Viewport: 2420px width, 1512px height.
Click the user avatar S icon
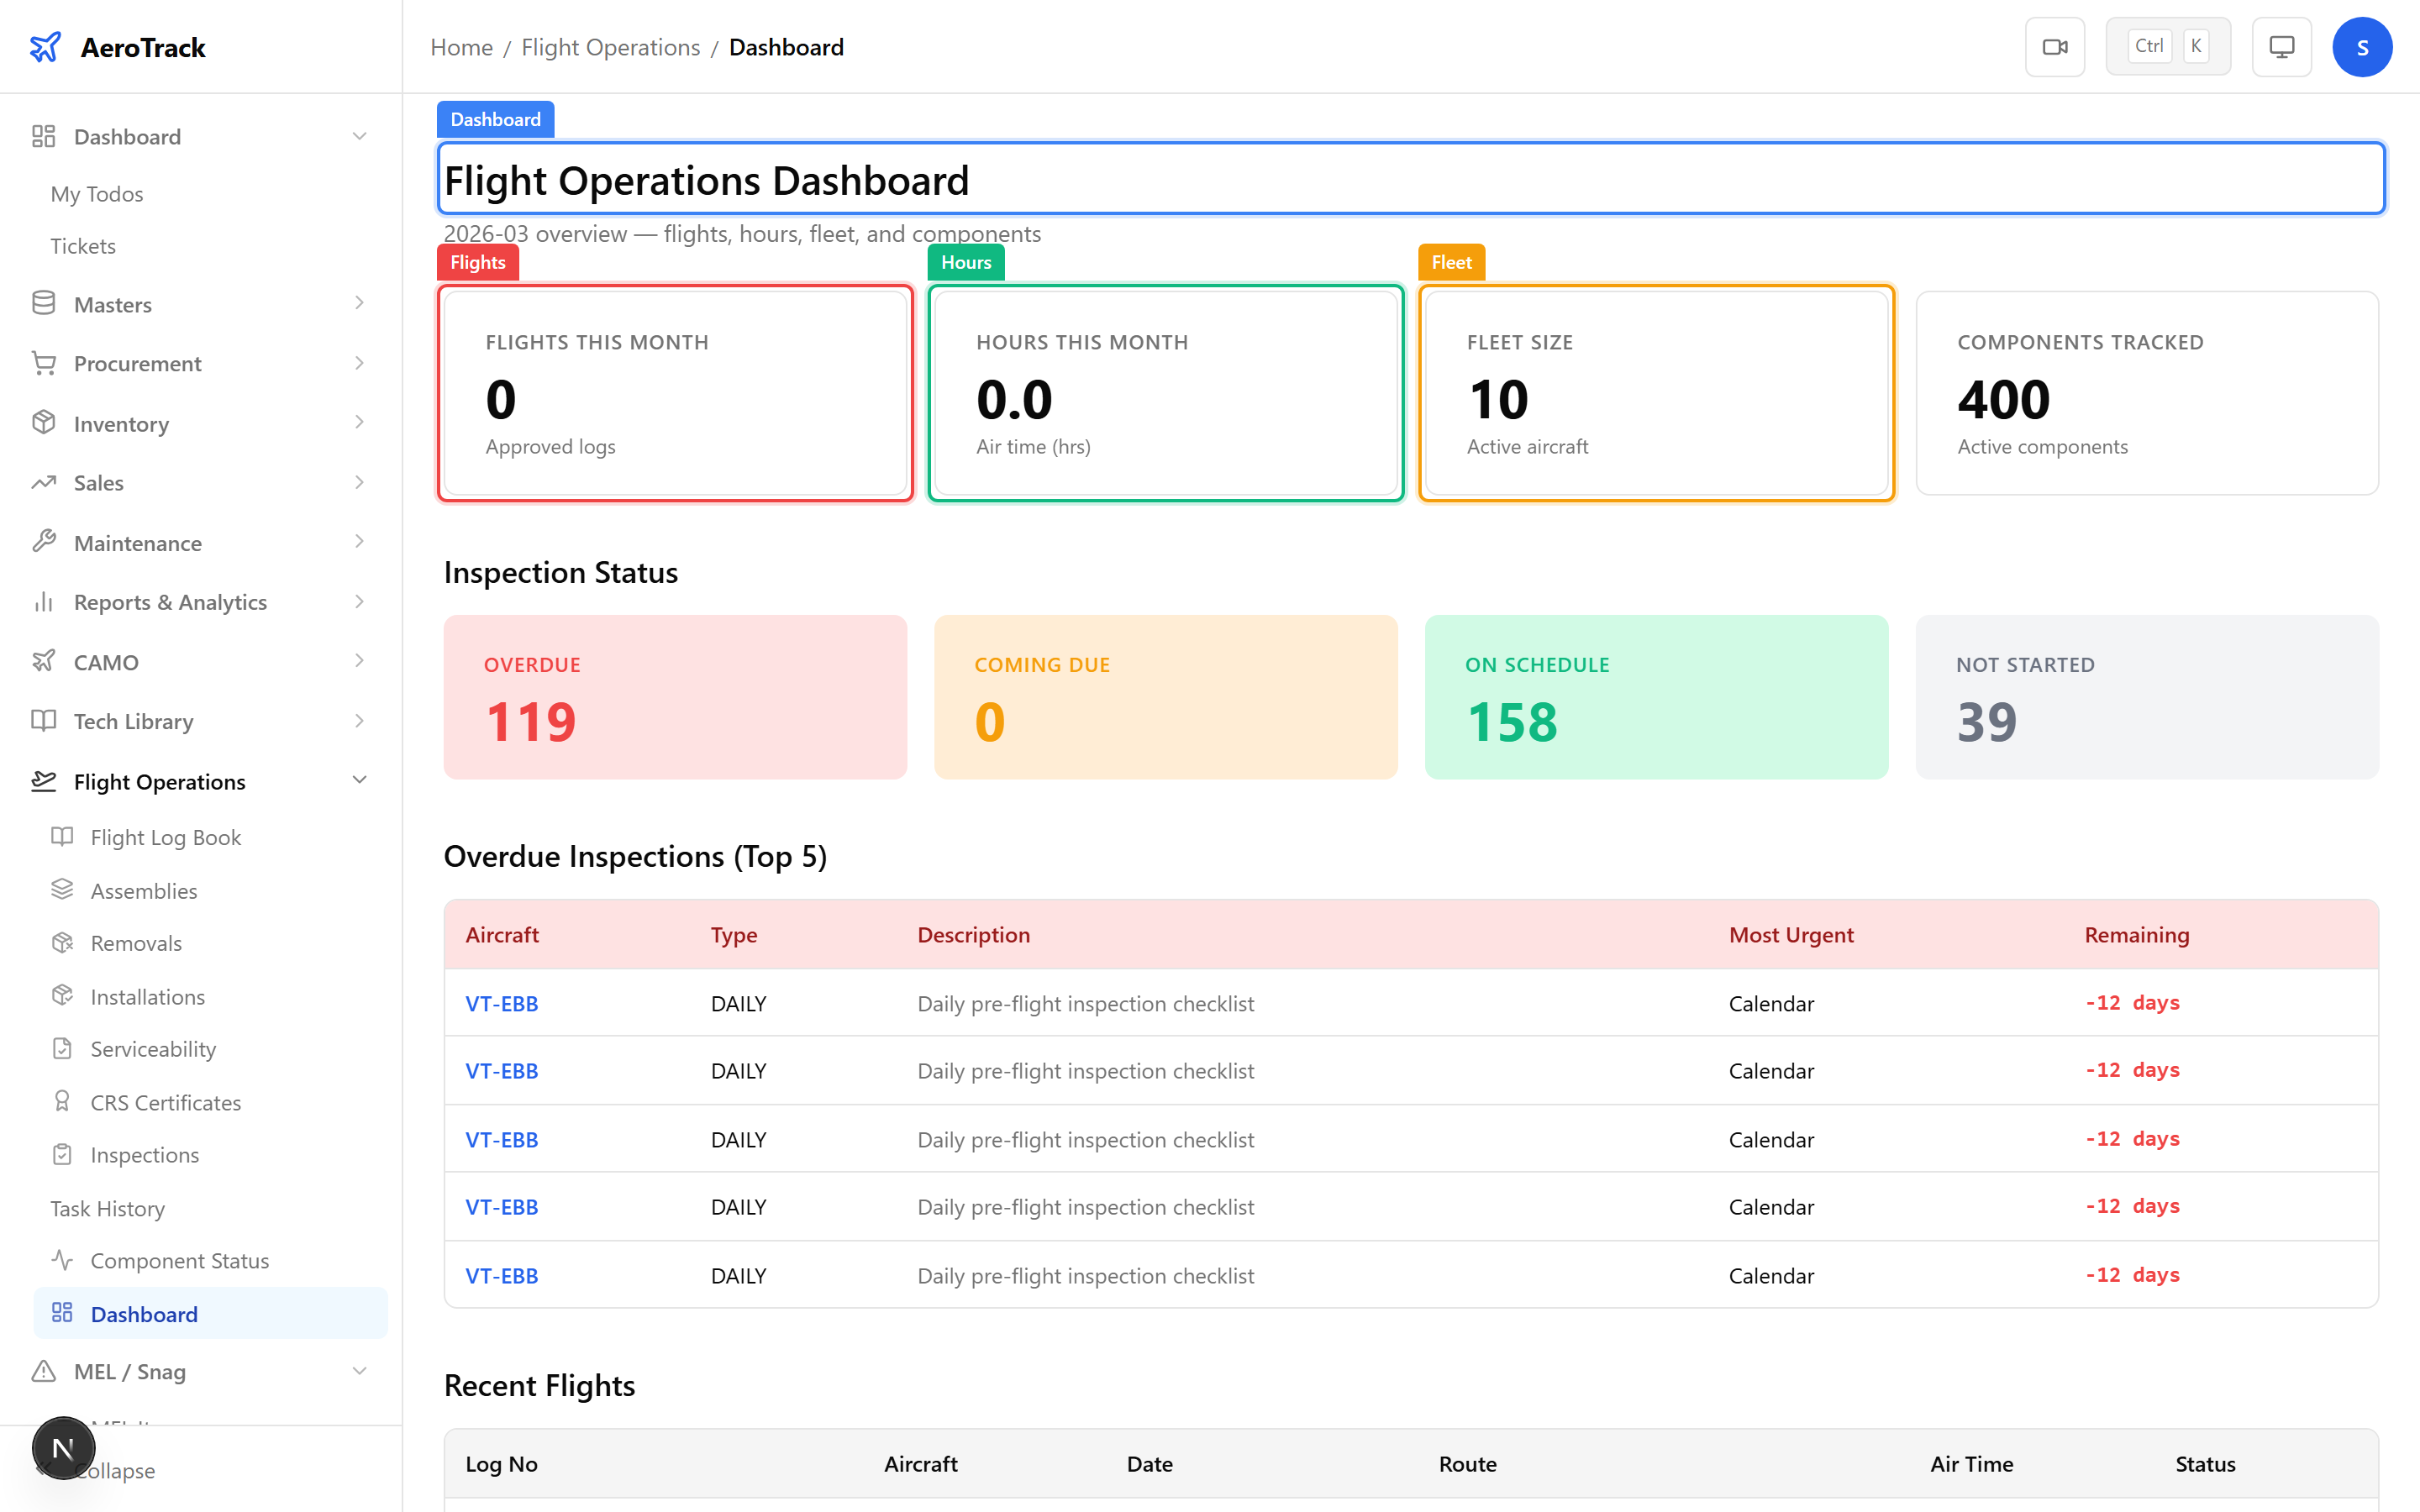2362,46
